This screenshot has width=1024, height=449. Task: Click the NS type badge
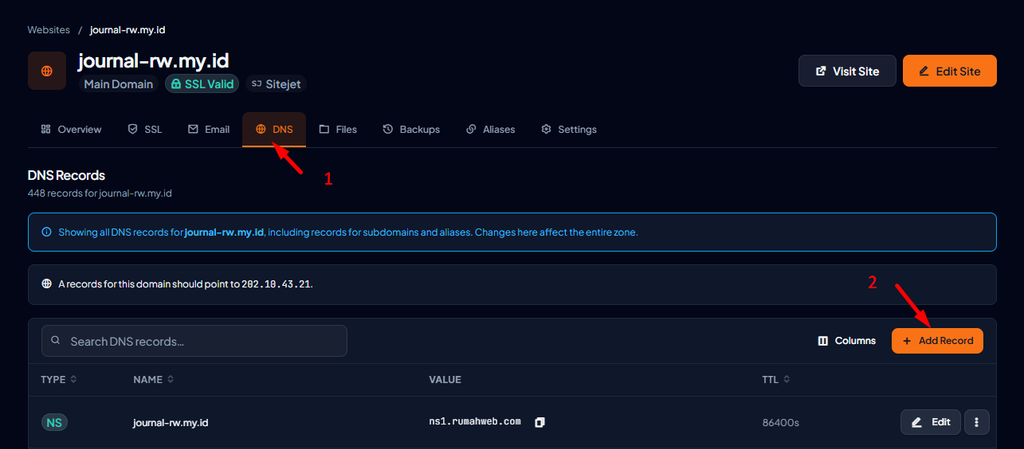click(x=55, y=422)
